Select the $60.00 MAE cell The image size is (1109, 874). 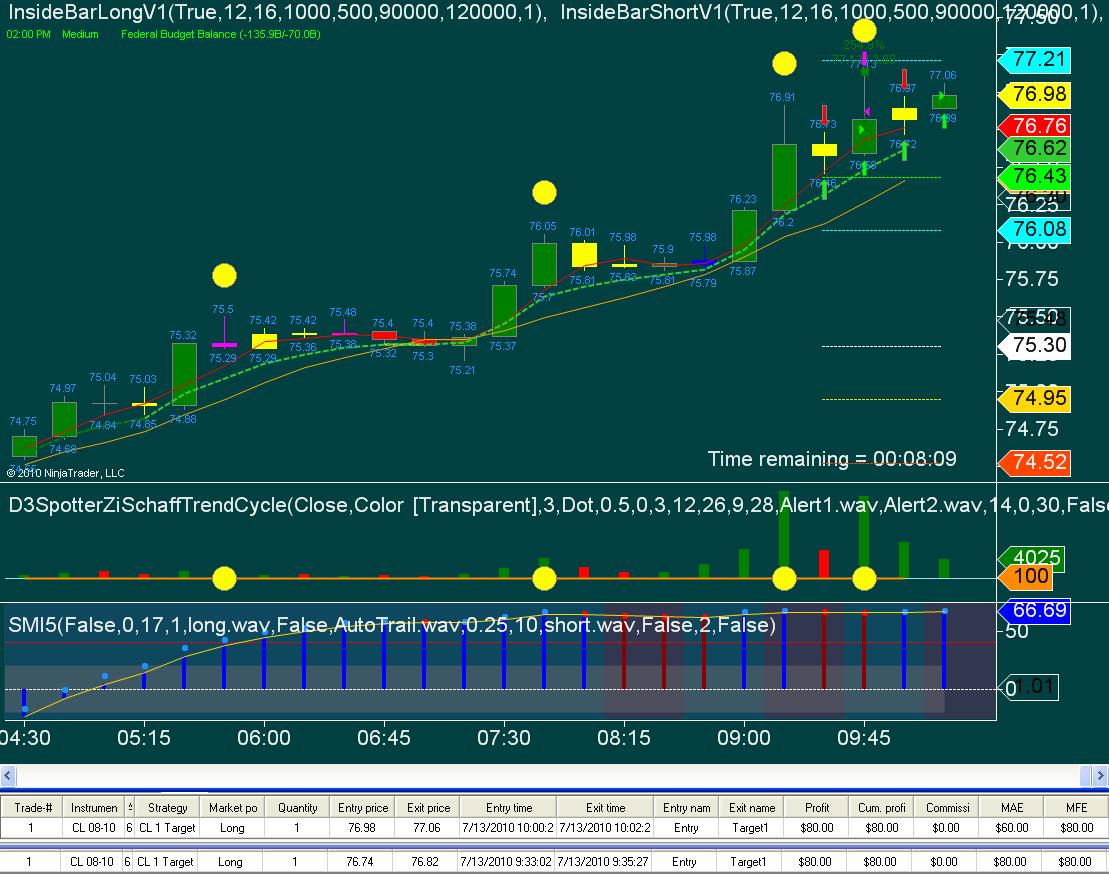[x=1011, y=827]
